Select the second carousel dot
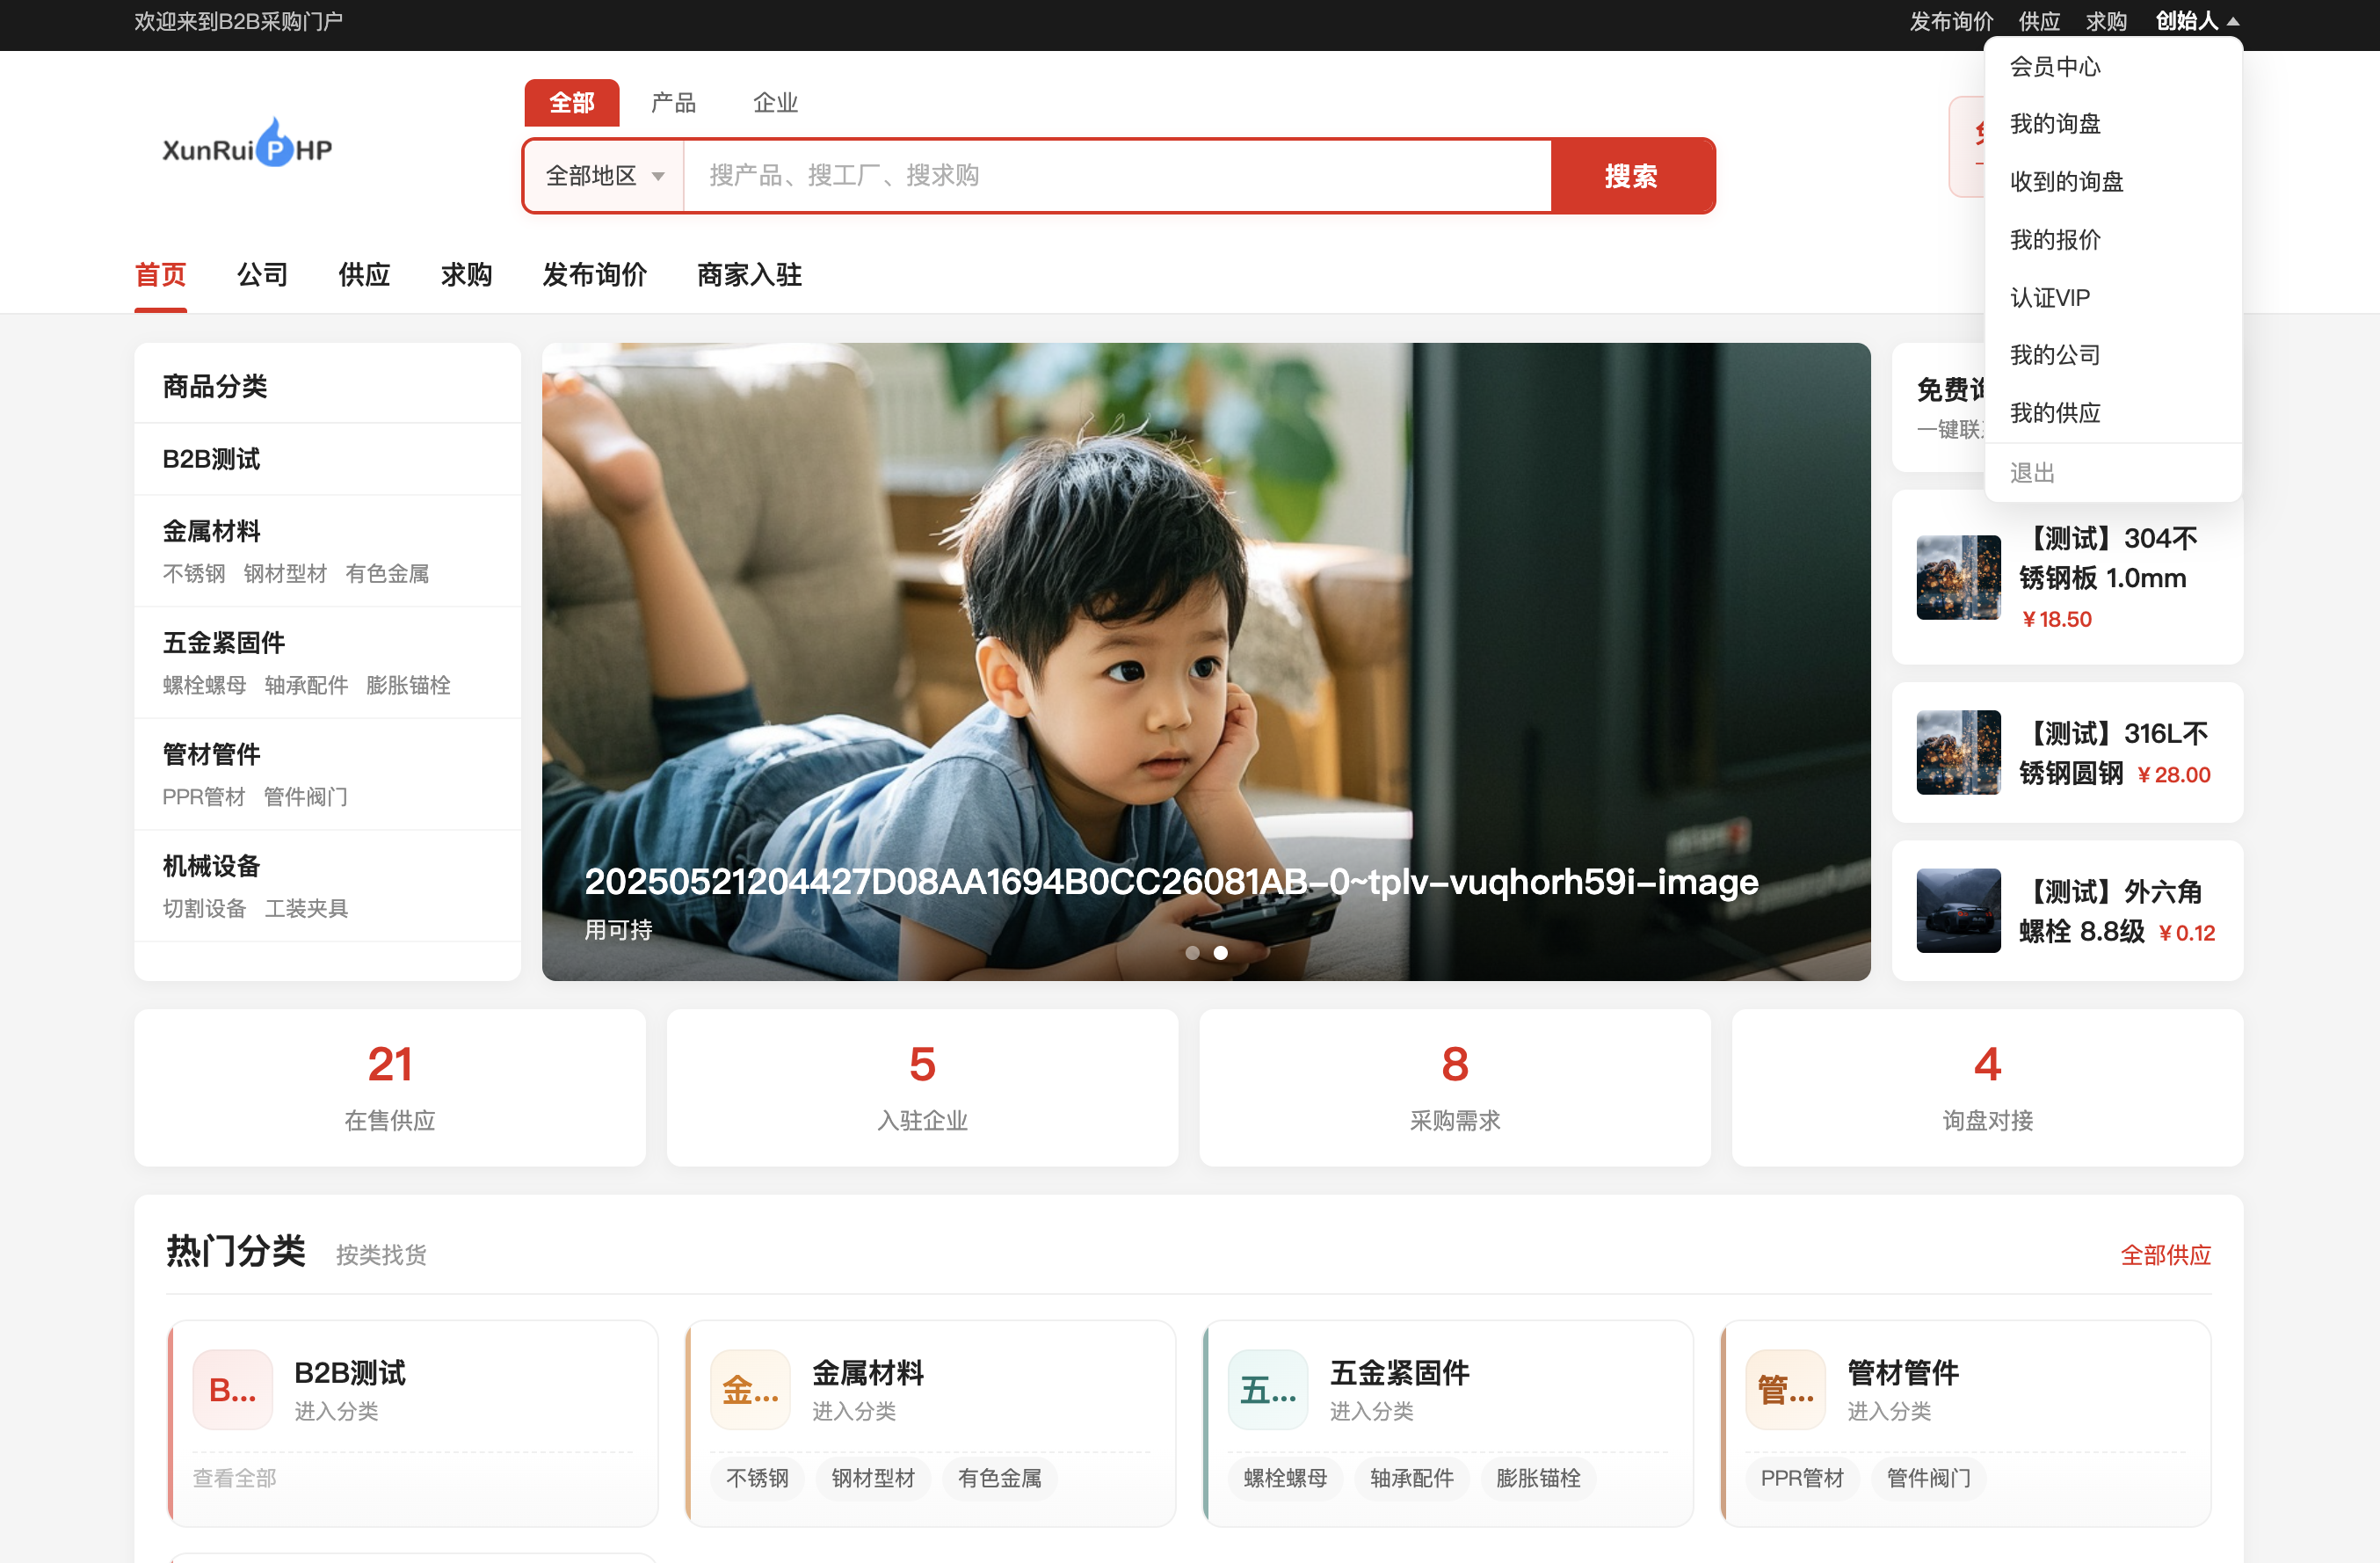 point(1220,953)
